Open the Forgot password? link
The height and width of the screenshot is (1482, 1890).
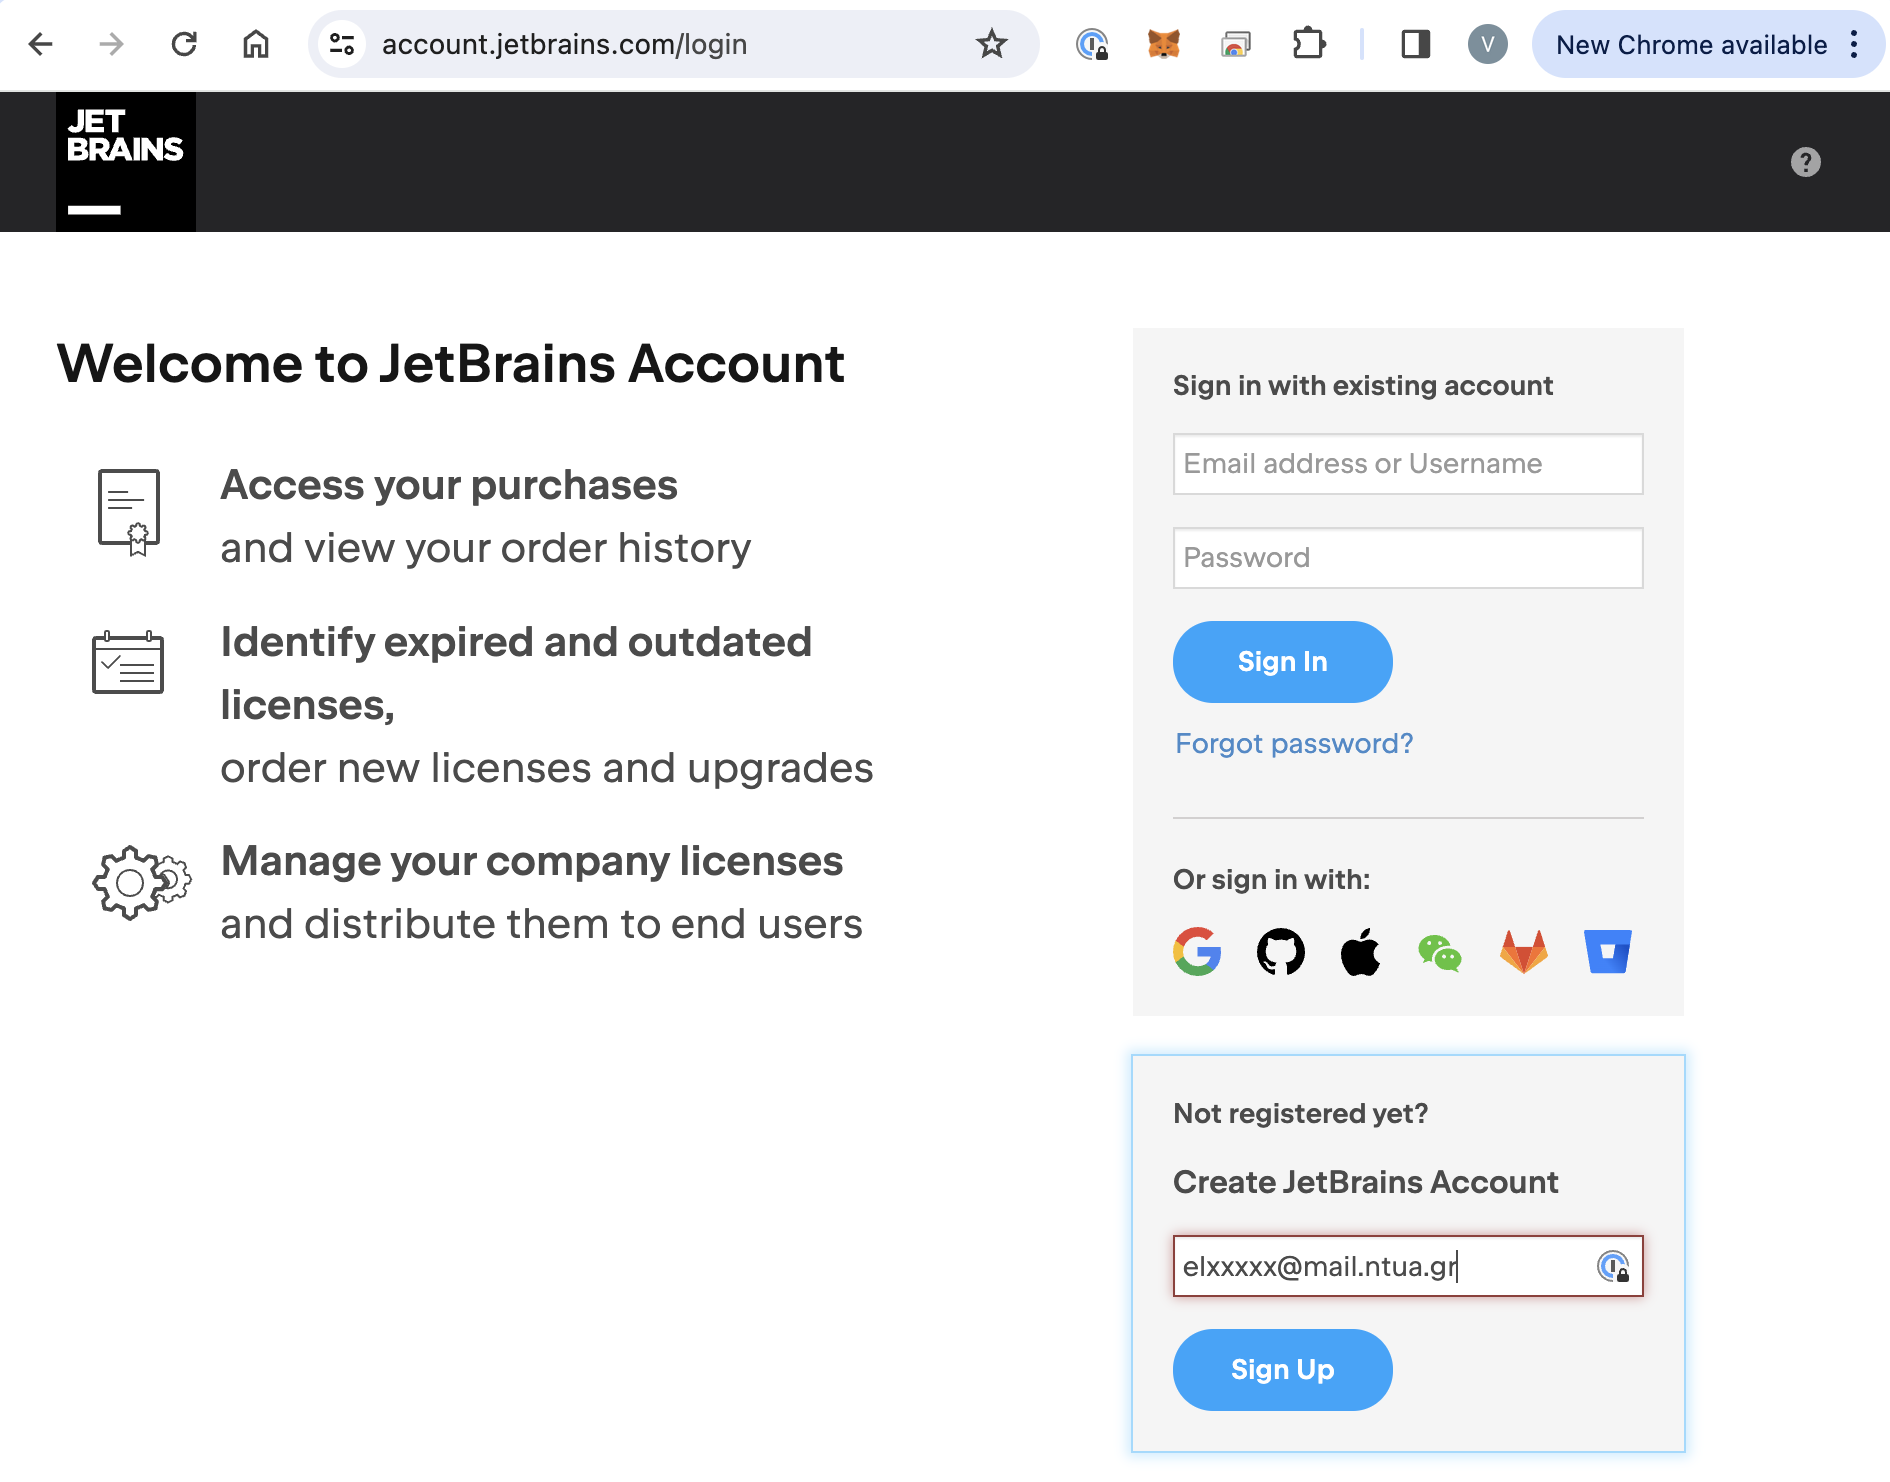(x=1294, y=743)
